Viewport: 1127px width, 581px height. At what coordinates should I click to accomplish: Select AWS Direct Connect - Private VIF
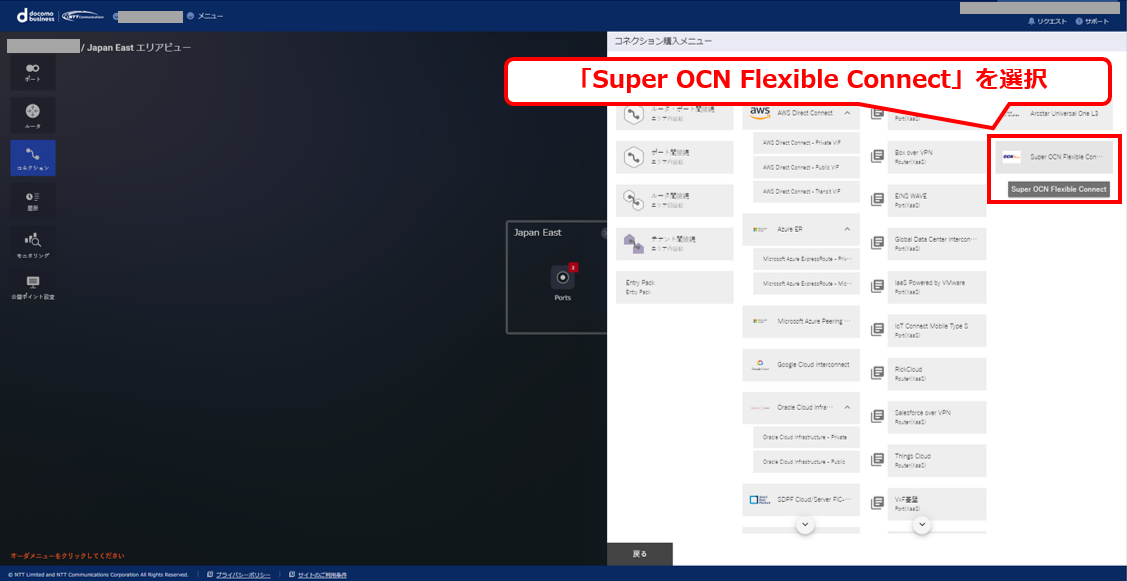point(806,143)
